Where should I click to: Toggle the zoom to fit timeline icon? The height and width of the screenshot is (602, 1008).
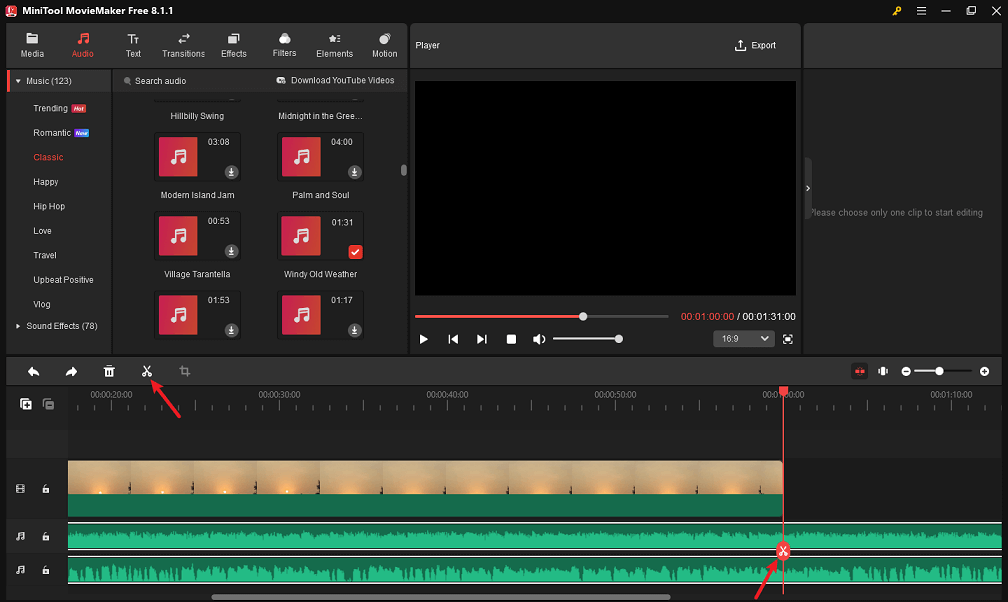[883, 371]
